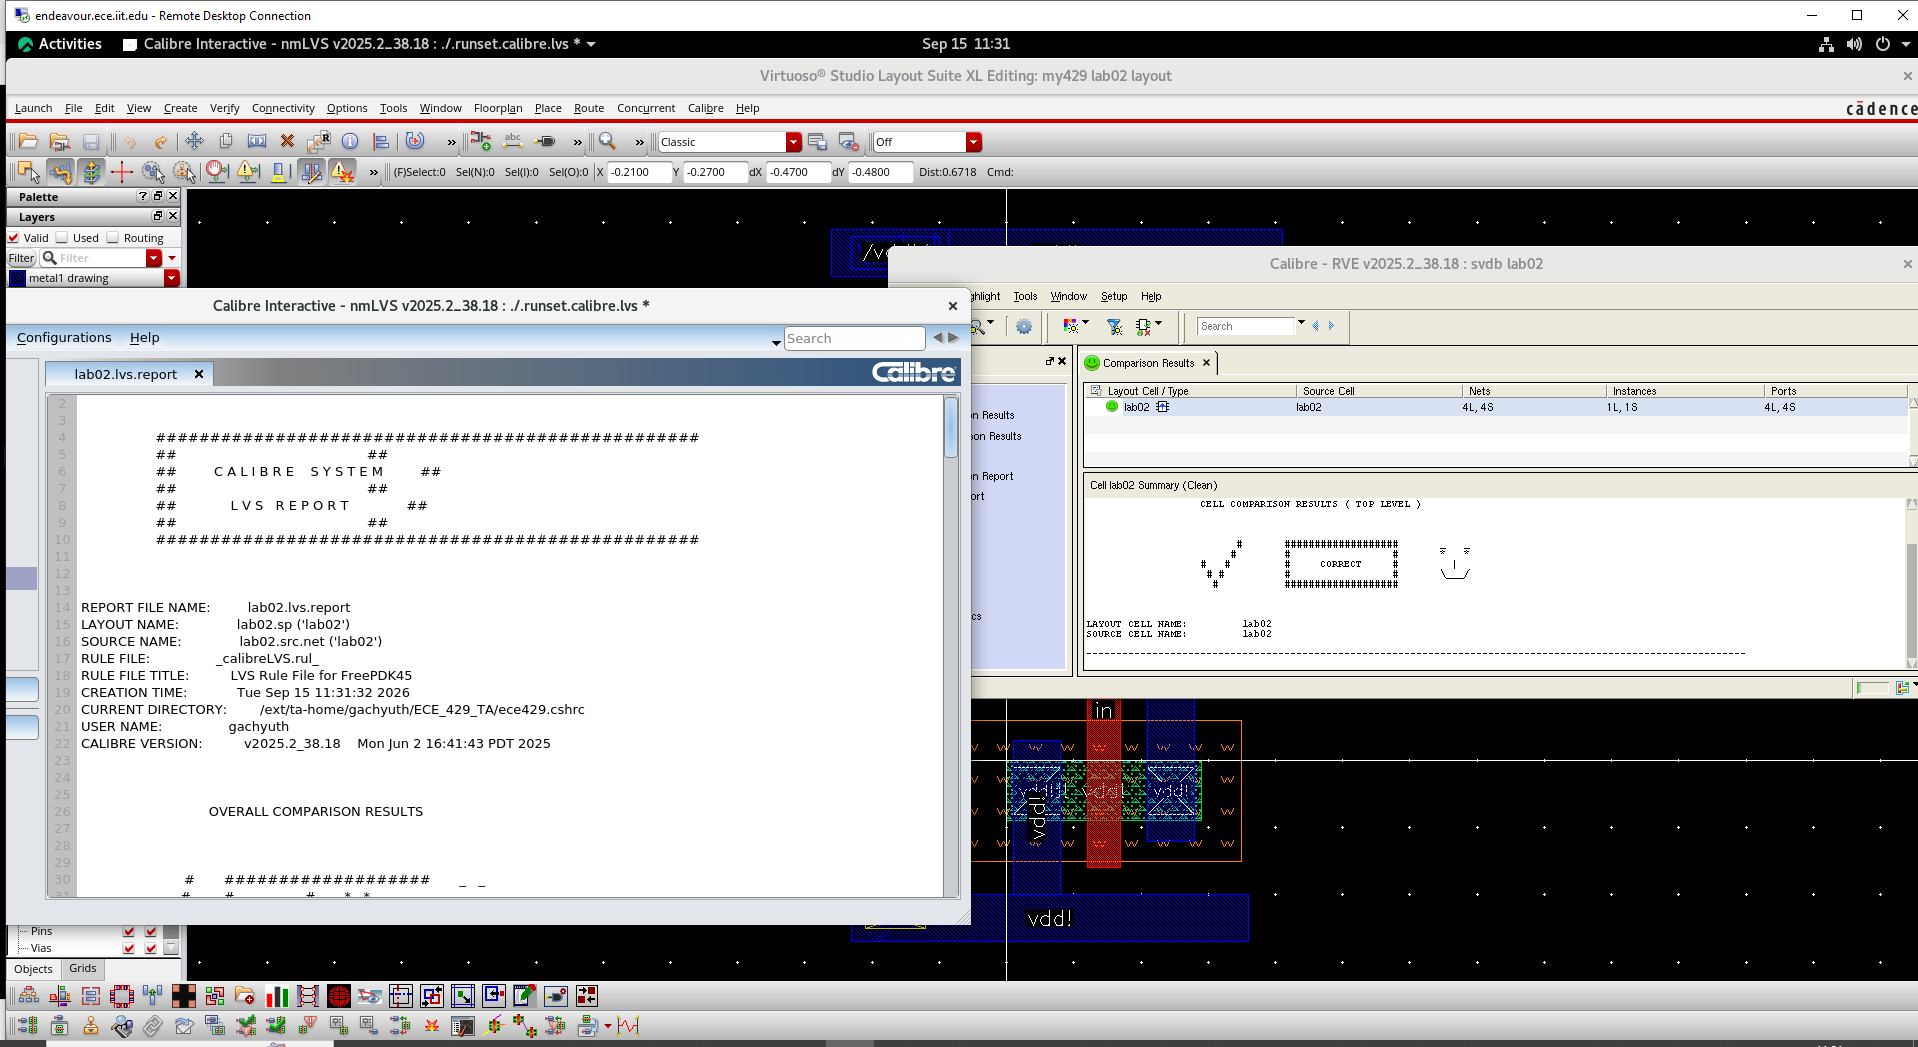The height and width of the screenshot is (1047, 1918).
Task: Click the RVE settings gear icon
Action: (x=1024, y=326)
